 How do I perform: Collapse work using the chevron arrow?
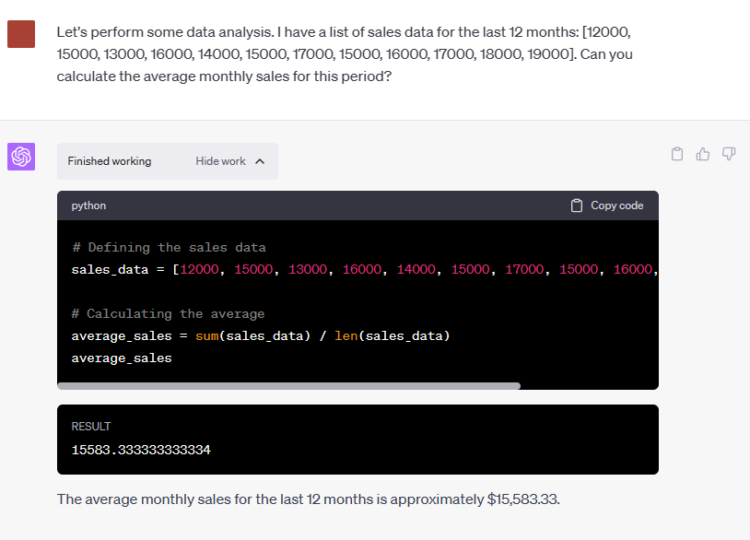tap(260, 161)
